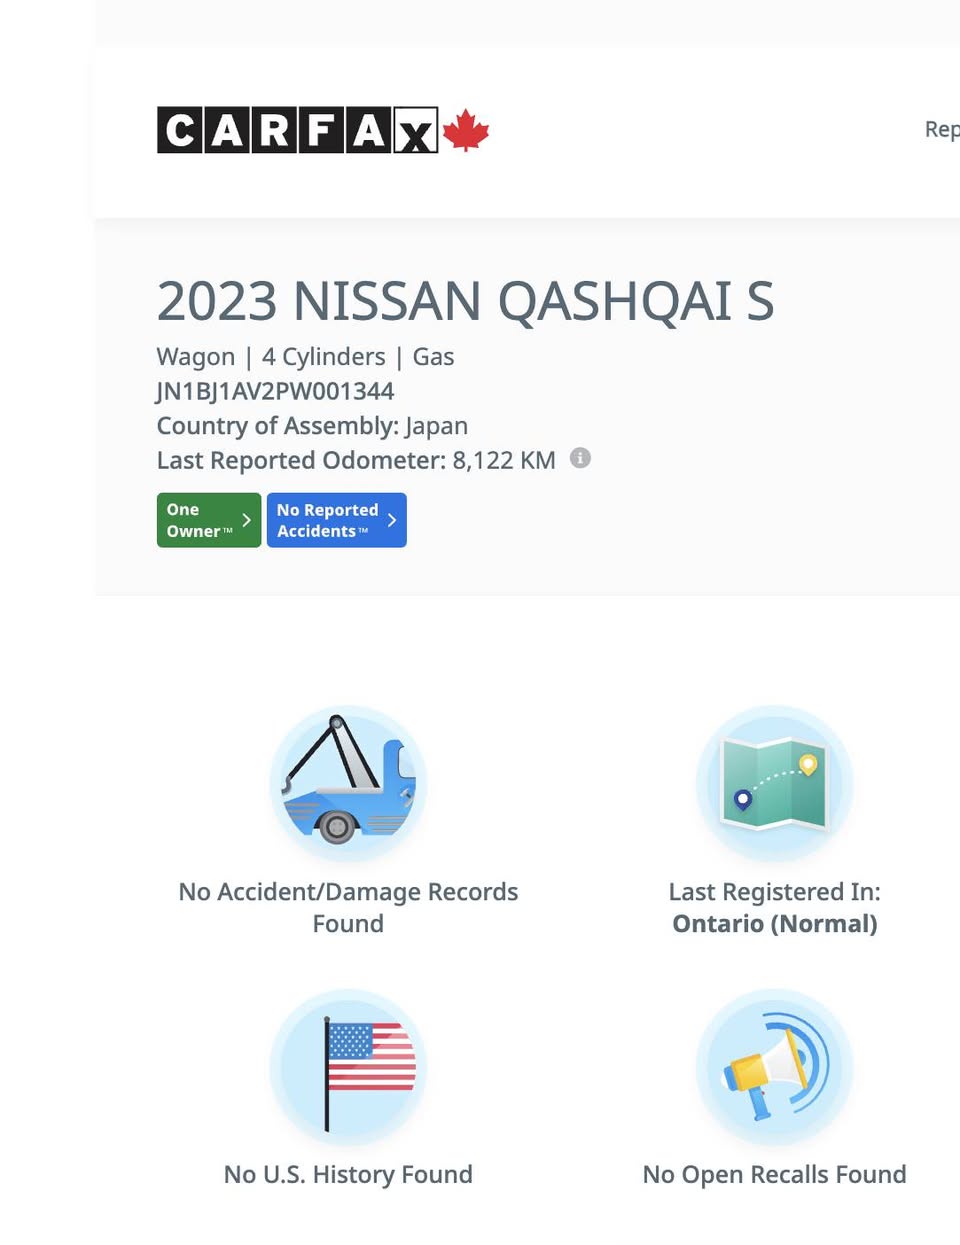The height and width of the screenshot is (1245, 960).
Task: Open the odometer info icon
Action: coord(580,458)
